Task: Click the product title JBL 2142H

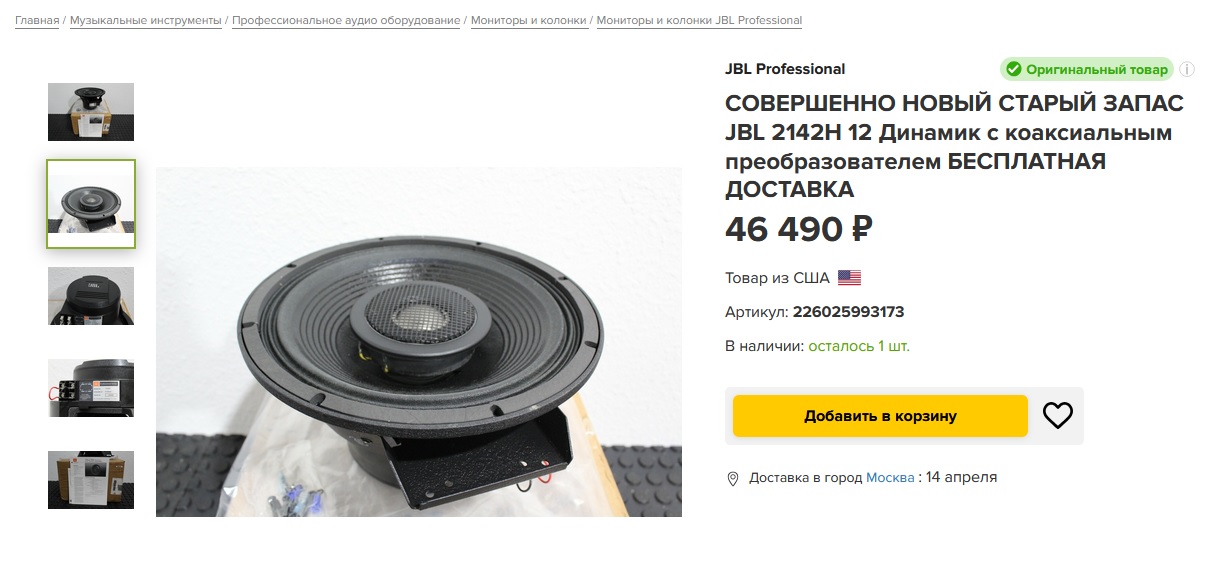Action: pos(954,146)
